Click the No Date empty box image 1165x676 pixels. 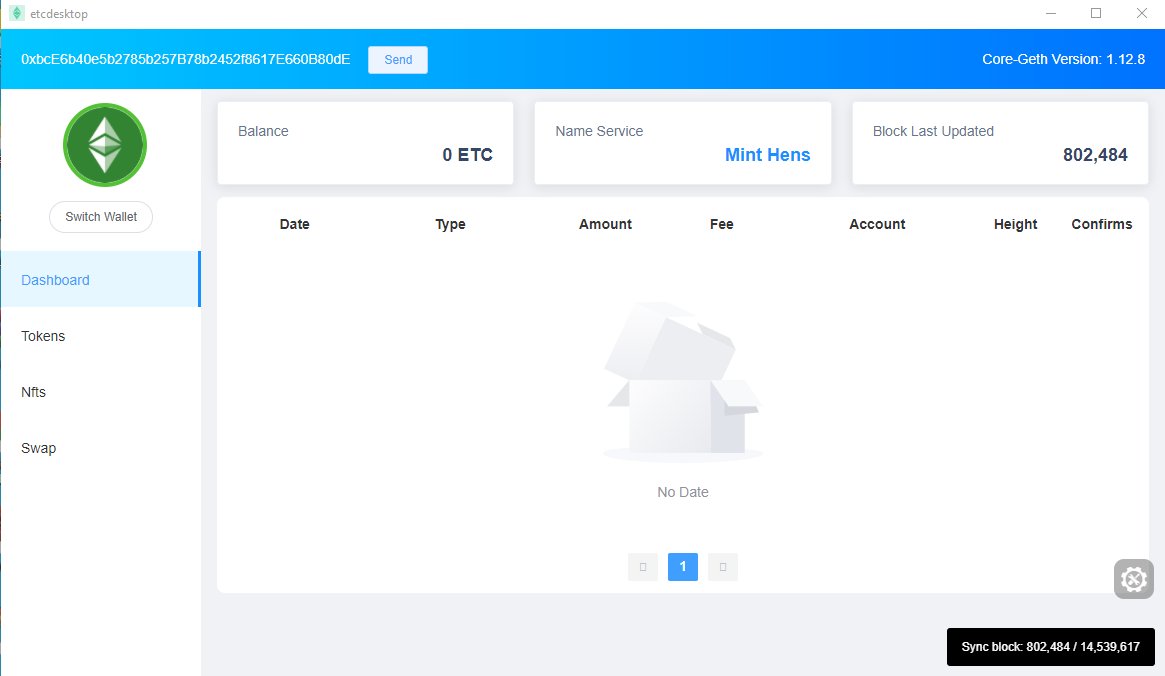pos(683,382)
